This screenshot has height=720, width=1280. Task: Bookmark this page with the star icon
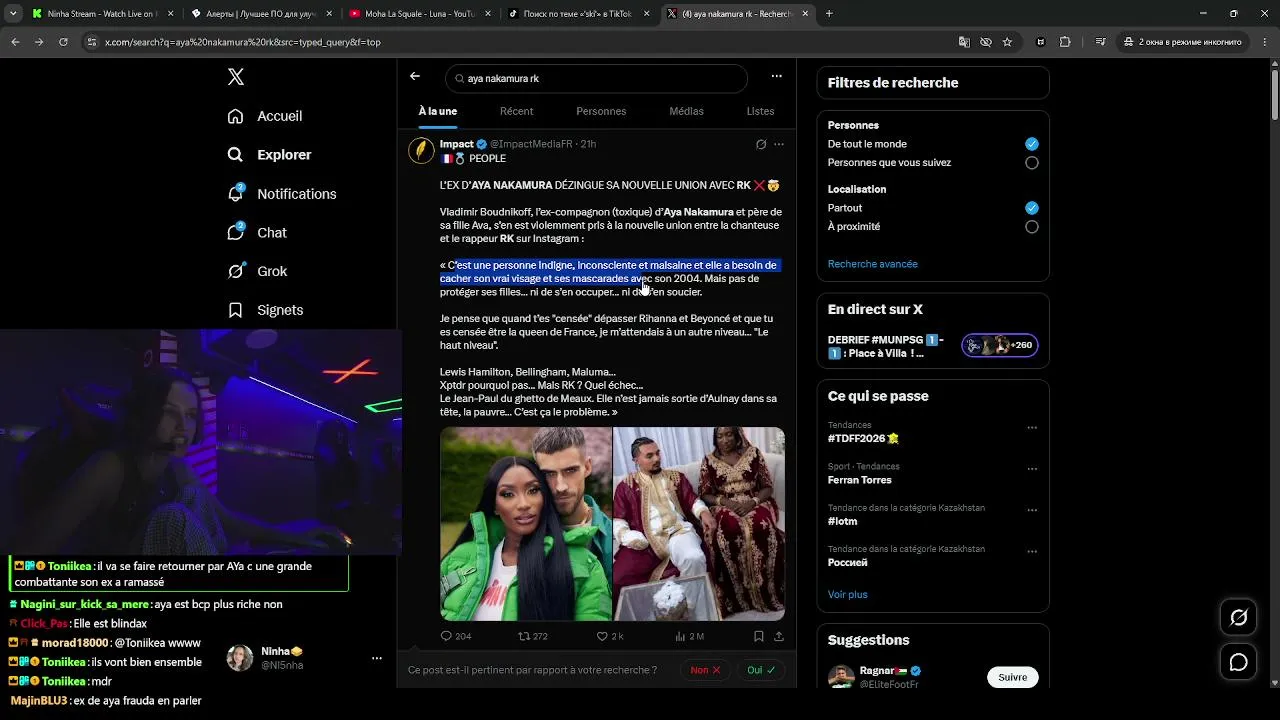(x=1008, y=42)
